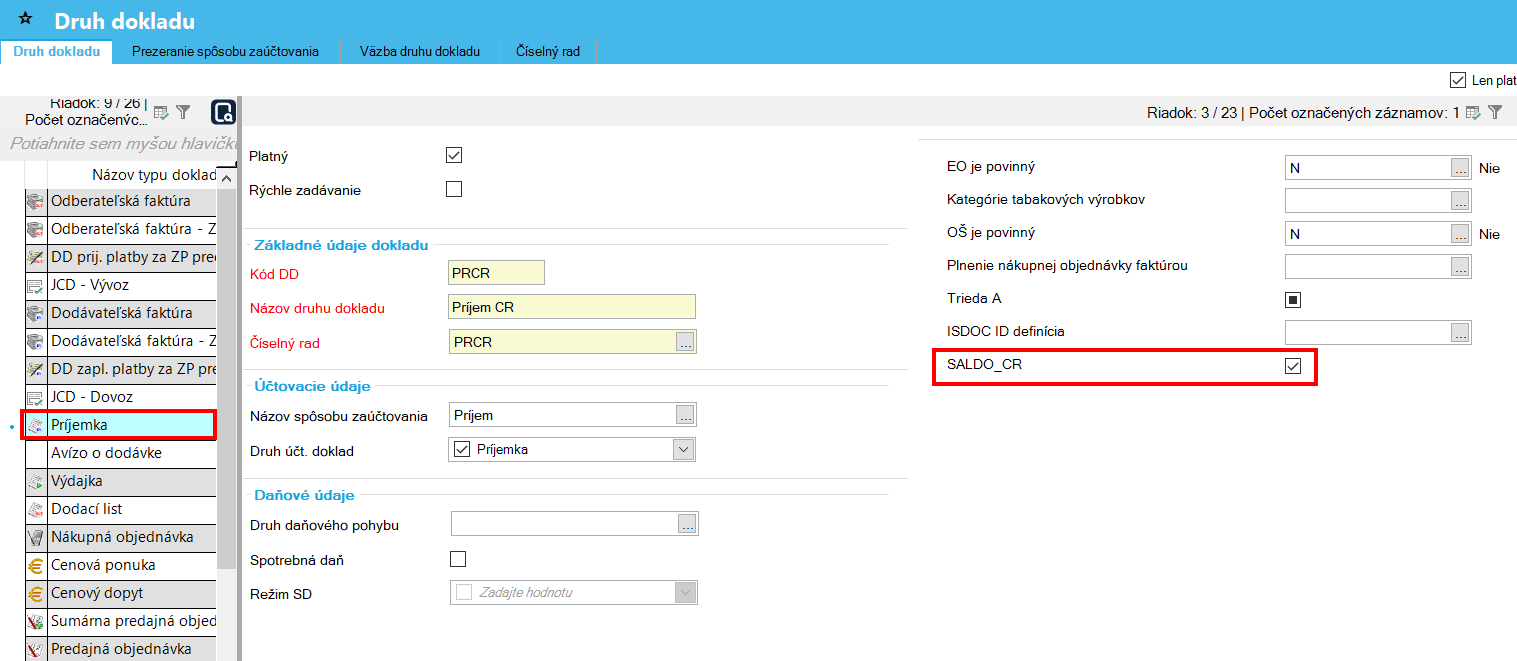Click the filter funnel icon in left list header

183,112
